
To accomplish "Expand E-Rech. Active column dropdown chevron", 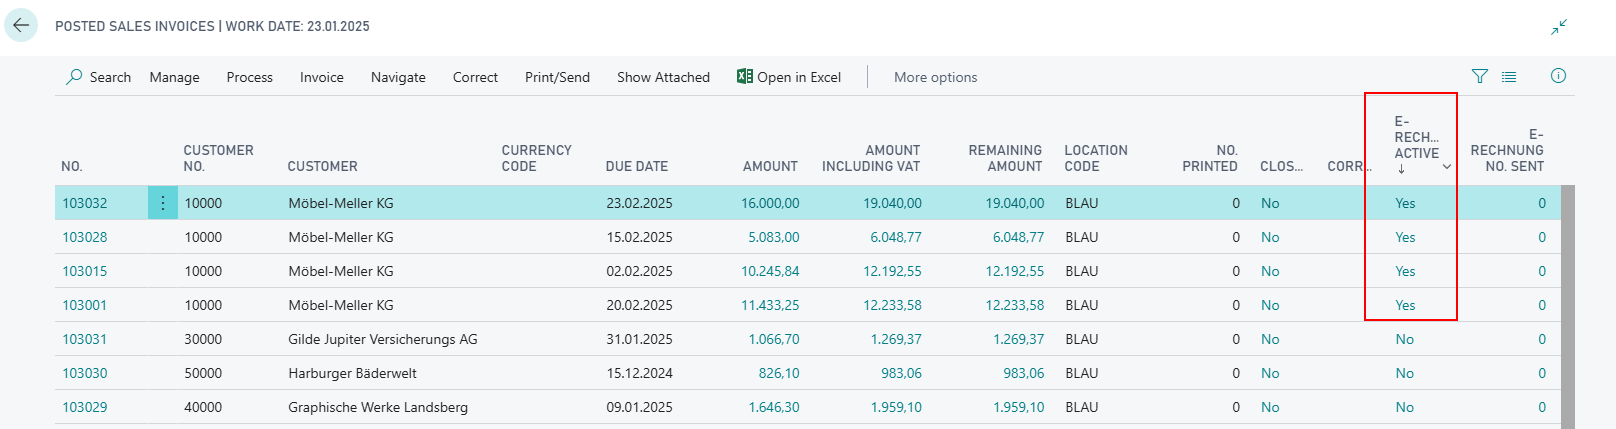I will [1446, 167].
